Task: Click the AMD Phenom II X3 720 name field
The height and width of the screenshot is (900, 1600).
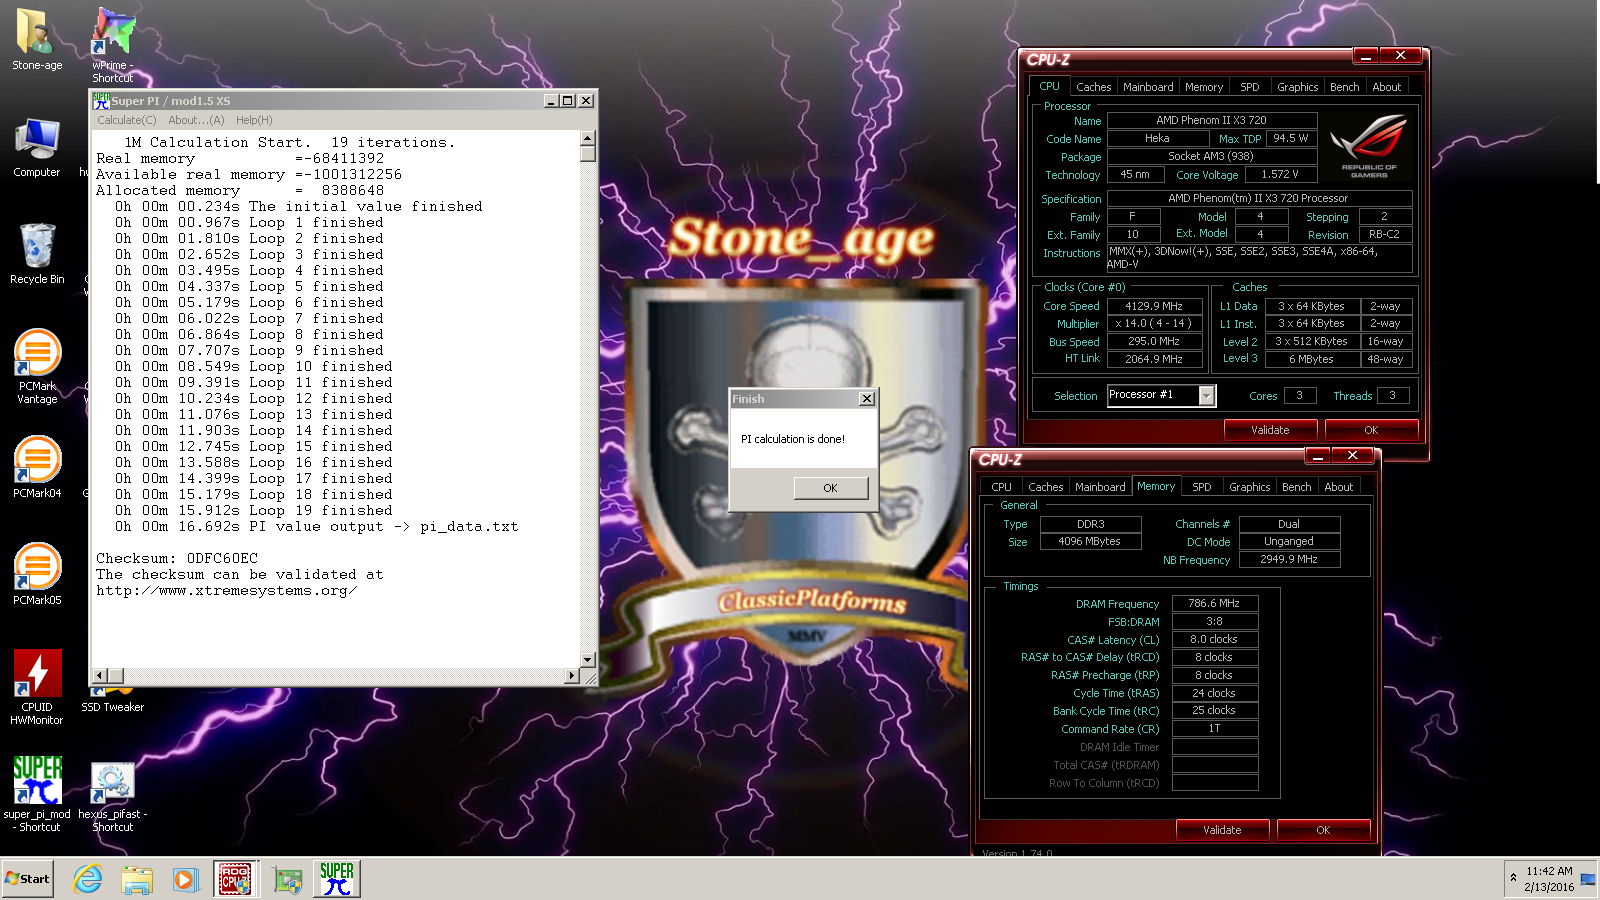Action: (1211, 120)
